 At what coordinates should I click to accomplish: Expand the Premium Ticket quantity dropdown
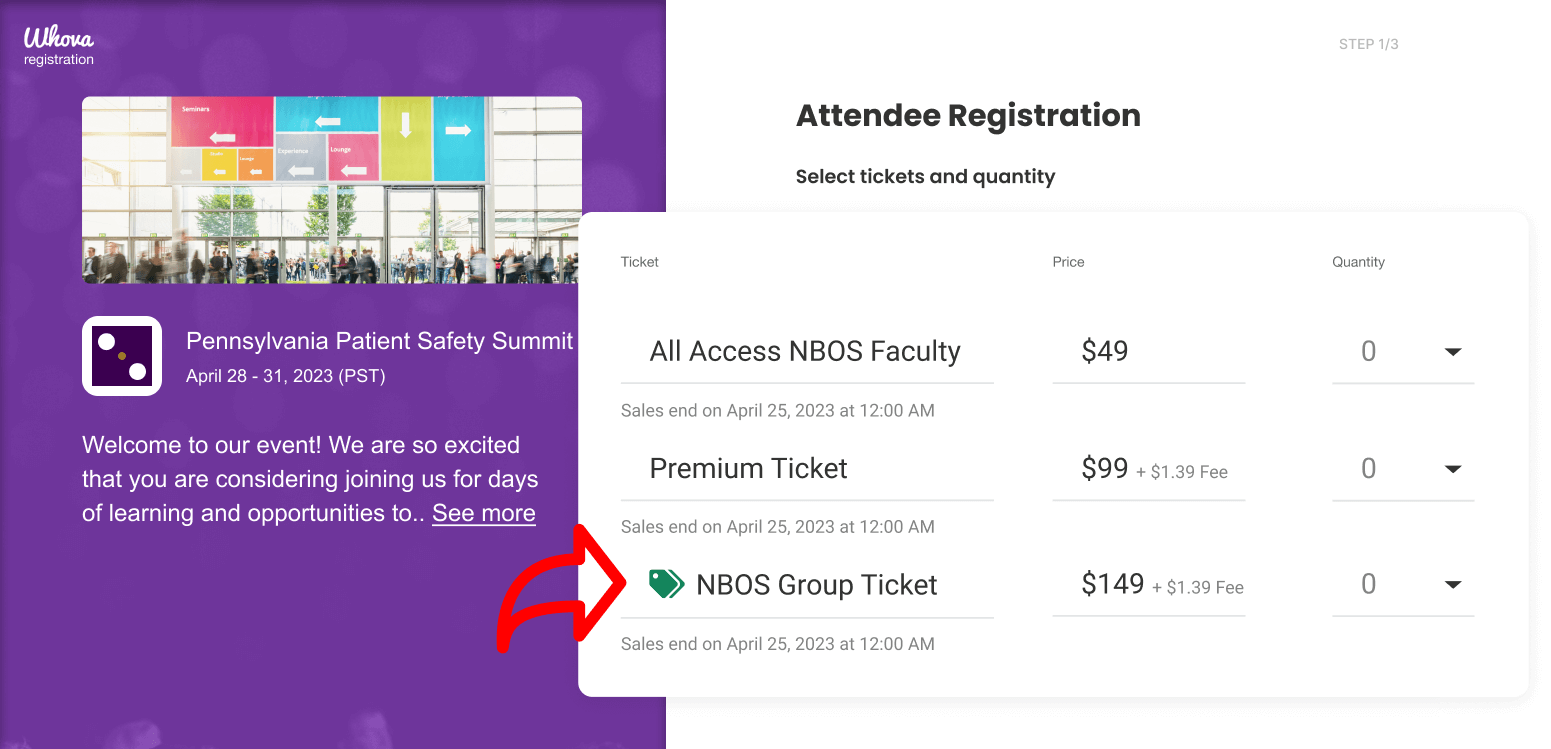pyautogui.click(x=1452, y=469)
